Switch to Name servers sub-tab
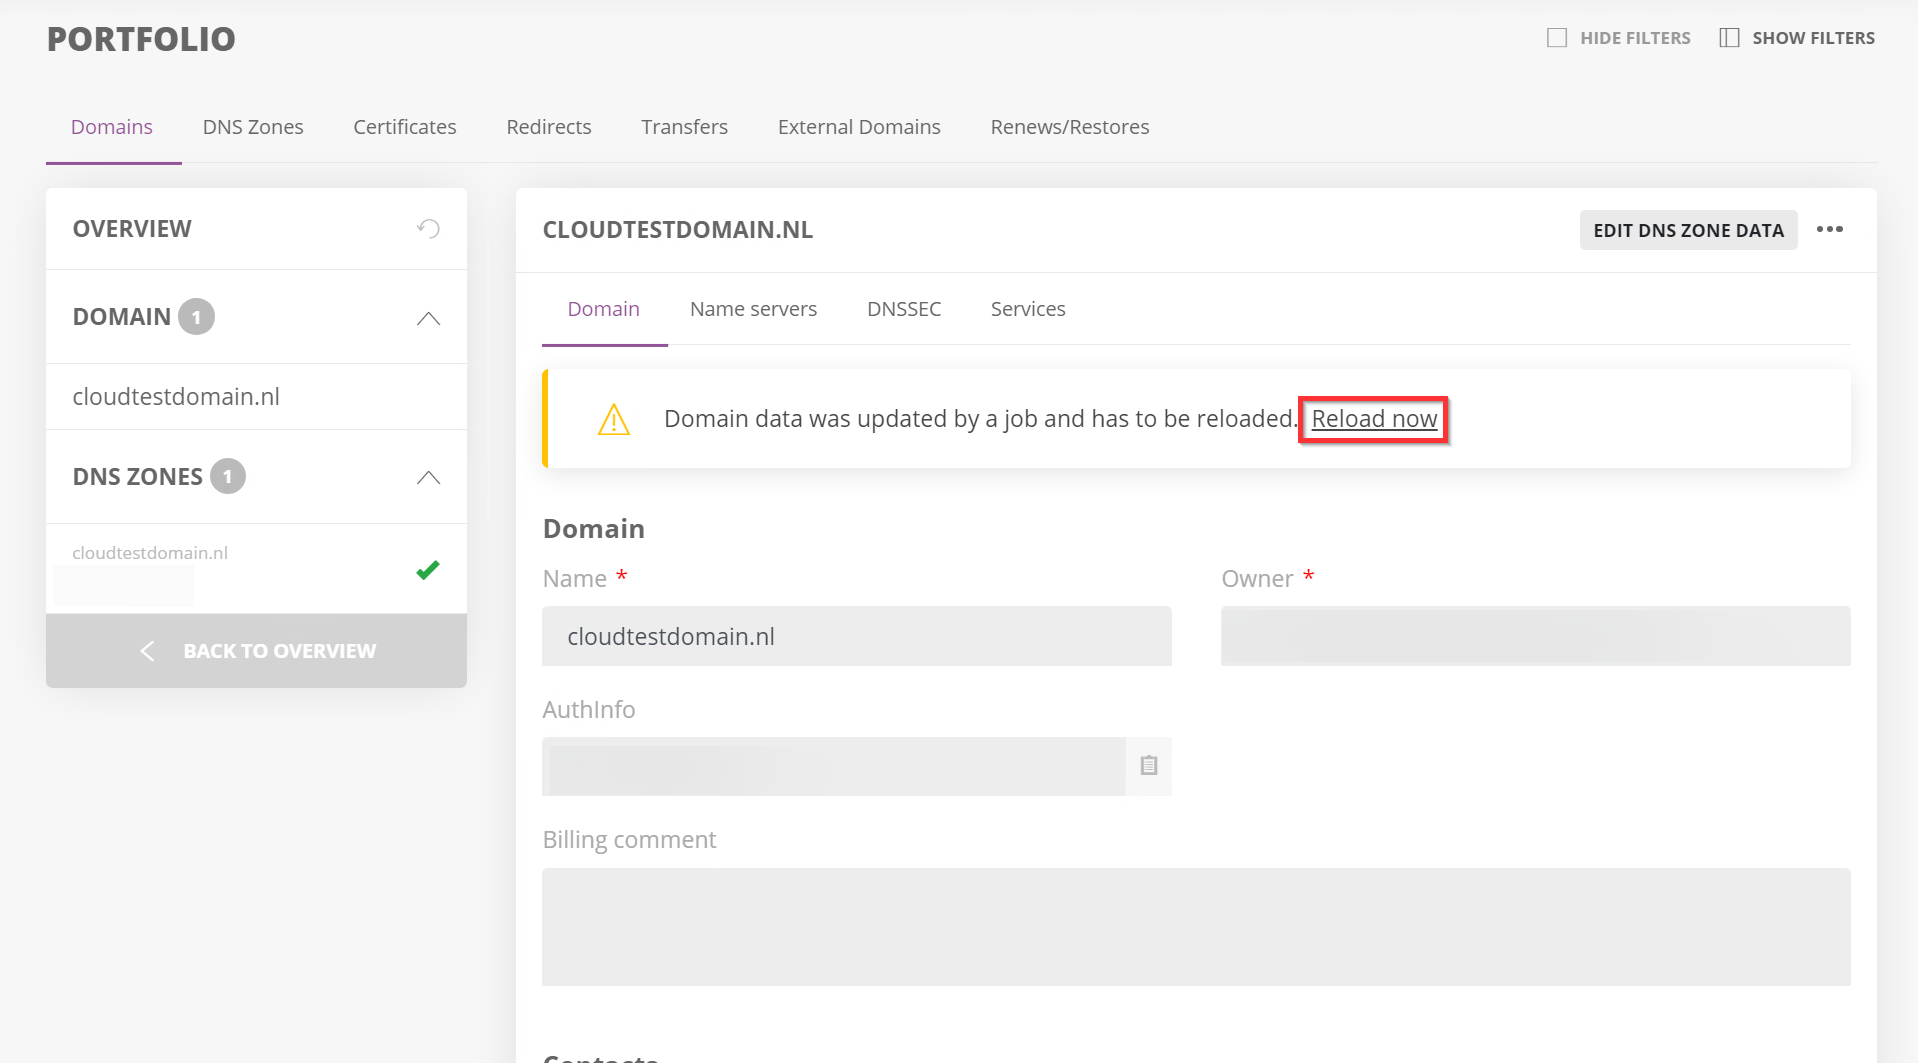This screenshot has height=1063, width=1918. tap(753, 309)
